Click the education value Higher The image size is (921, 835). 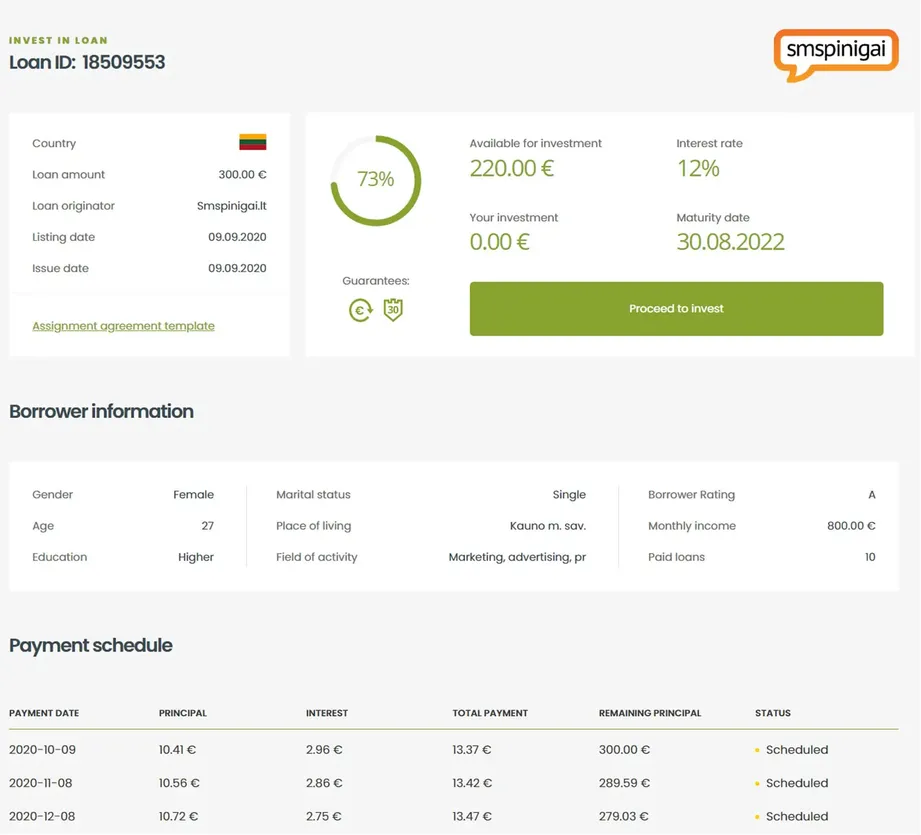tap(196, 557)
